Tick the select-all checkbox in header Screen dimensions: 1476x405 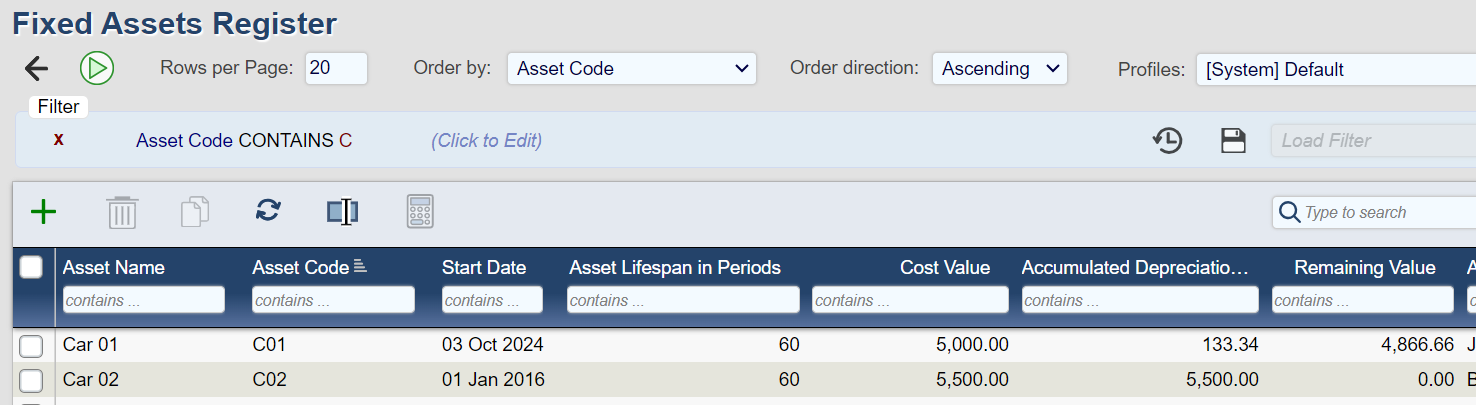pos(31,267)
